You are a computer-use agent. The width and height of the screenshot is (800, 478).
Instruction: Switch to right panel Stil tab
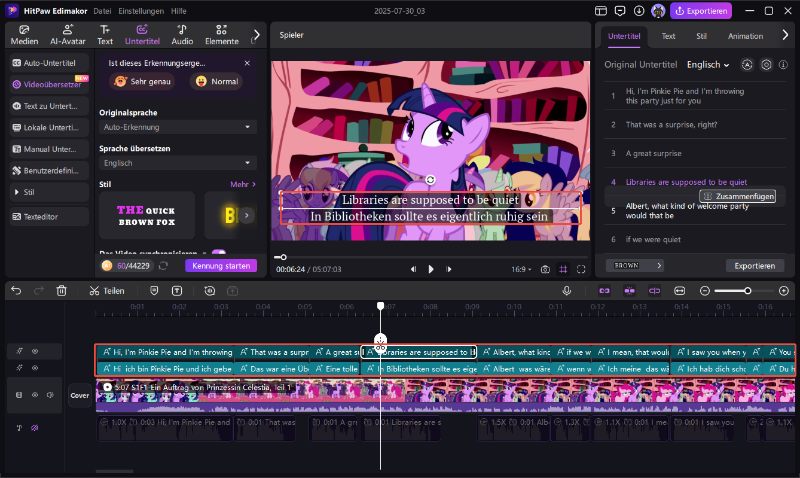702,36
